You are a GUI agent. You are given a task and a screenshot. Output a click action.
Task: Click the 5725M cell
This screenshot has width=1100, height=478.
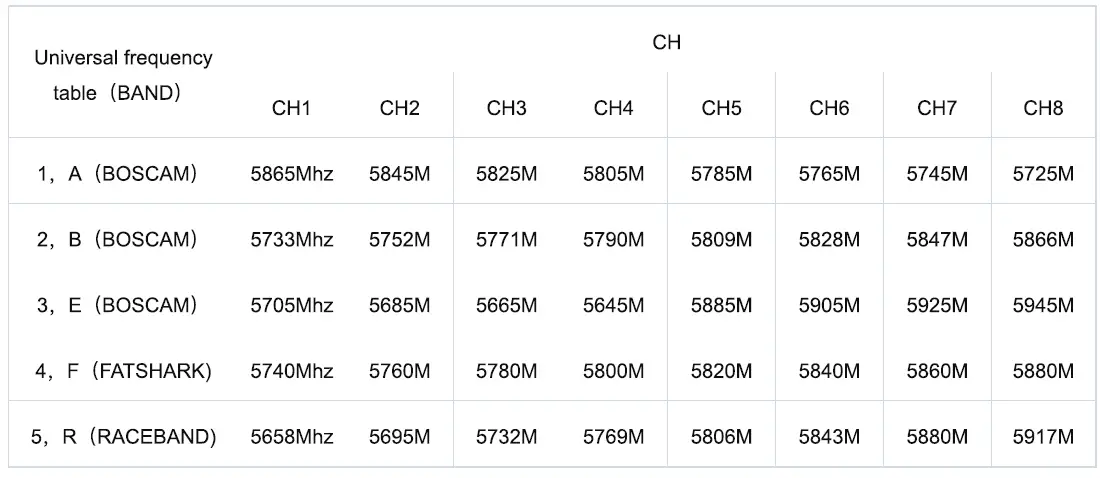[x=1043, y=174]
